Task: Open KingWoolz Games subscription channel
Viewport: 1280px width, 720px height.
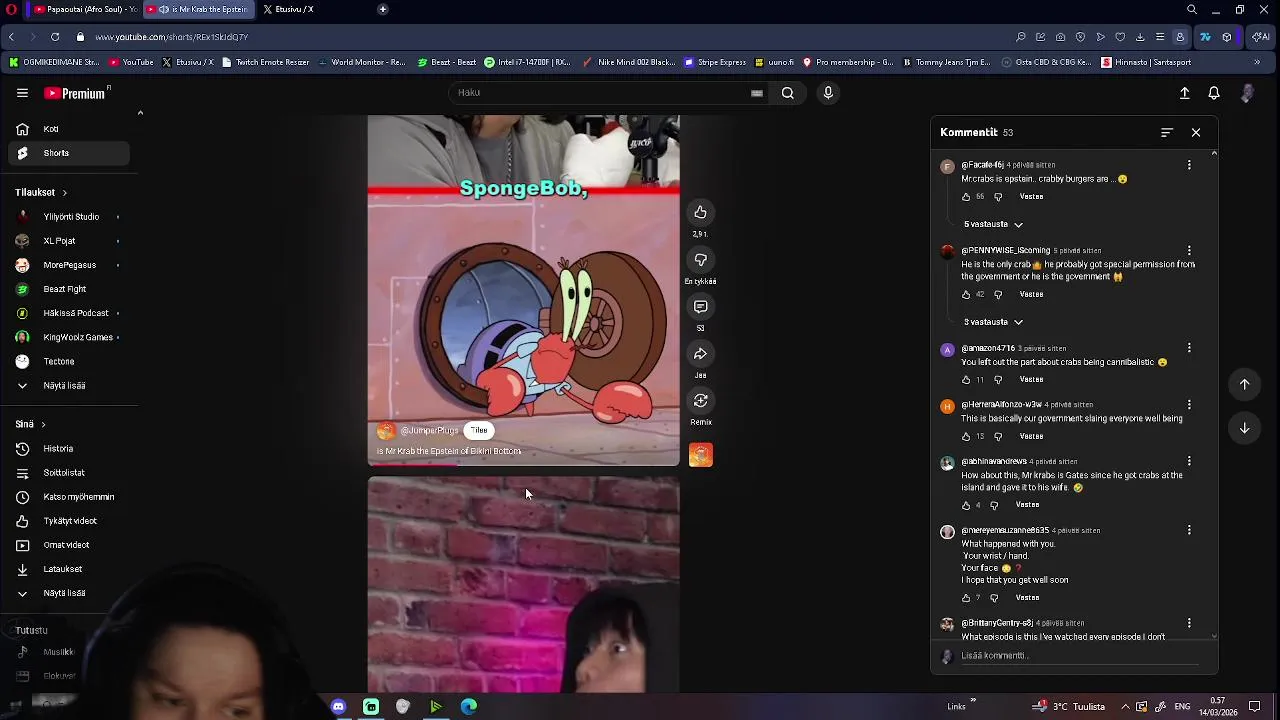Action: click(x=69, y=337)
